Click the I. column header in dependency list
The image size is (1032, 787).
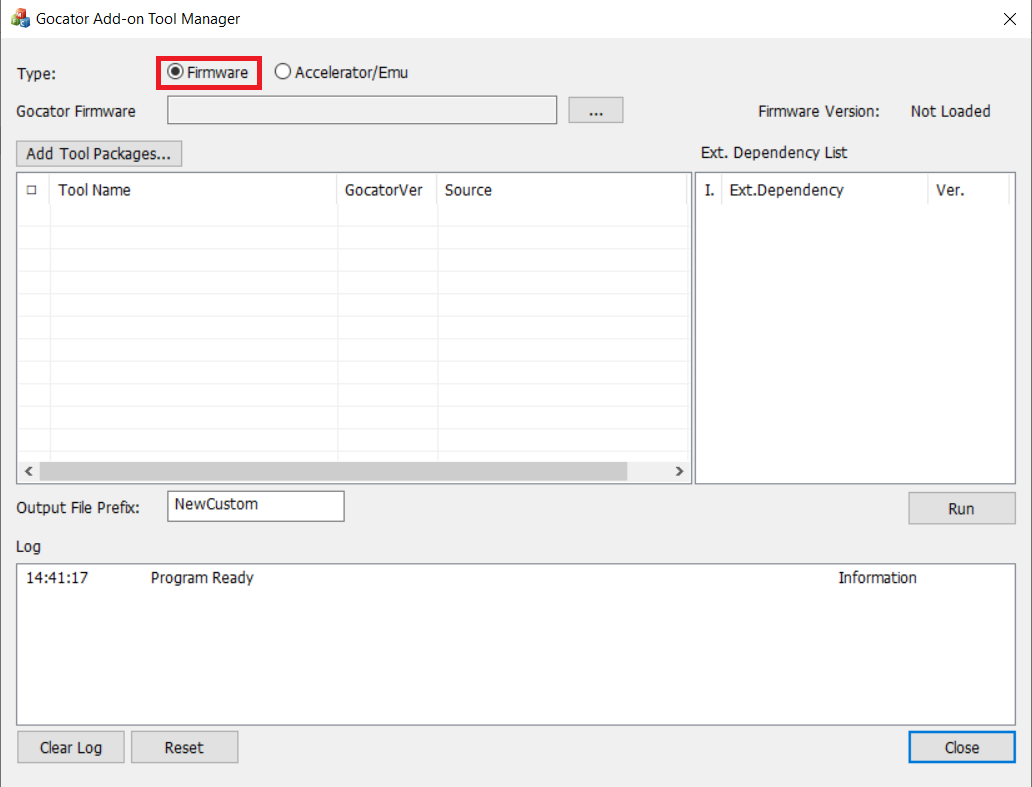[709, 190]
